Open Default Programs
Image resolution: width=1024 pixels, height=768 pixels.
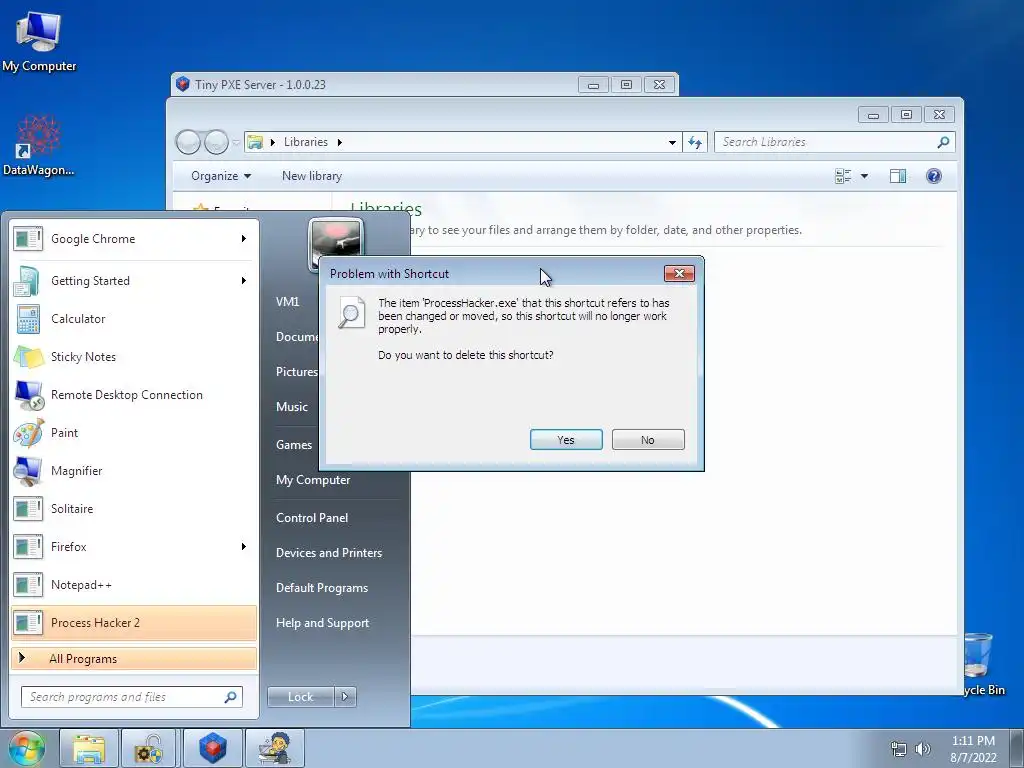321,588
